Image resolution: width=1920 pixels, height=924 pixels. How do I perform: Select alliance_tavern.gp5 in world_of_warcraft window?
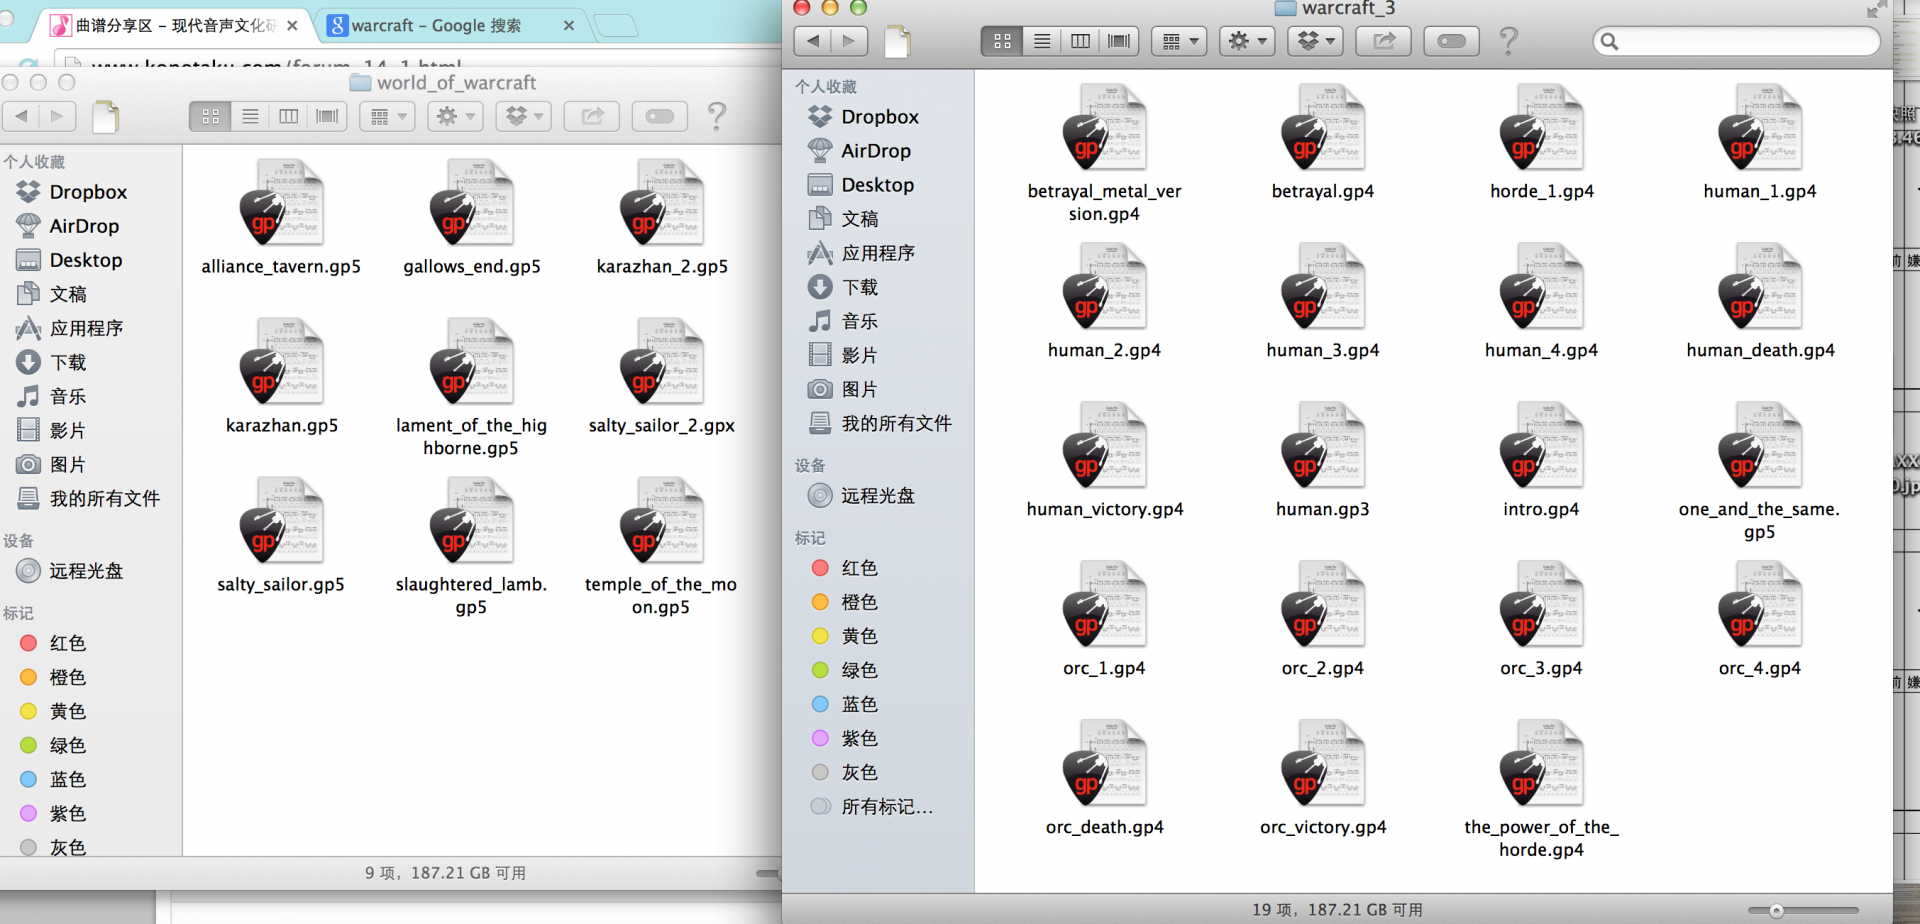(x=281, y=203)
